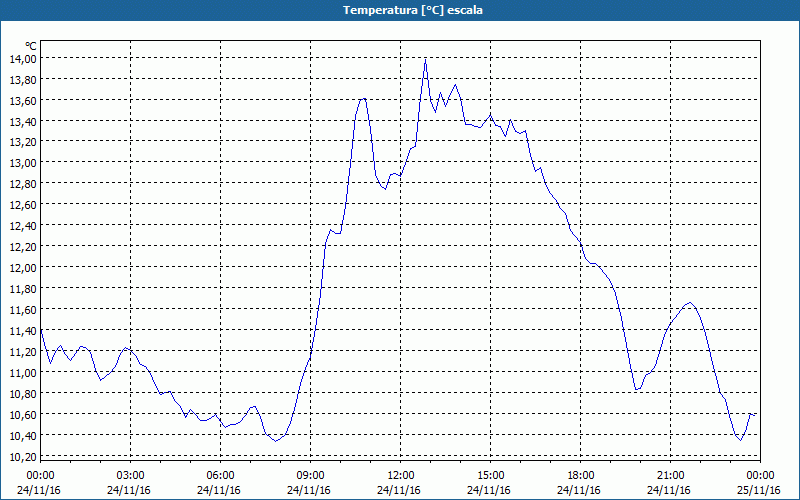This screenshot has height=500, width=800.
Task: Click the 10,40 y-axis value
Action: 23,435
